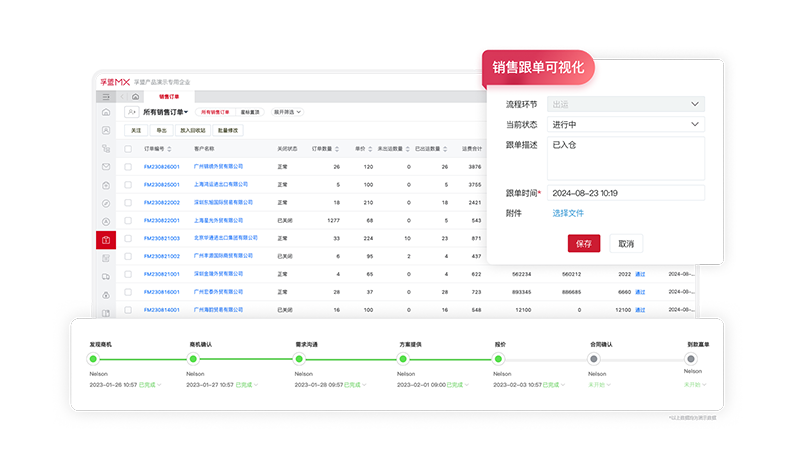Click the home icon in the tab bar
The image size is (794, 460).
tap(136, 97)
